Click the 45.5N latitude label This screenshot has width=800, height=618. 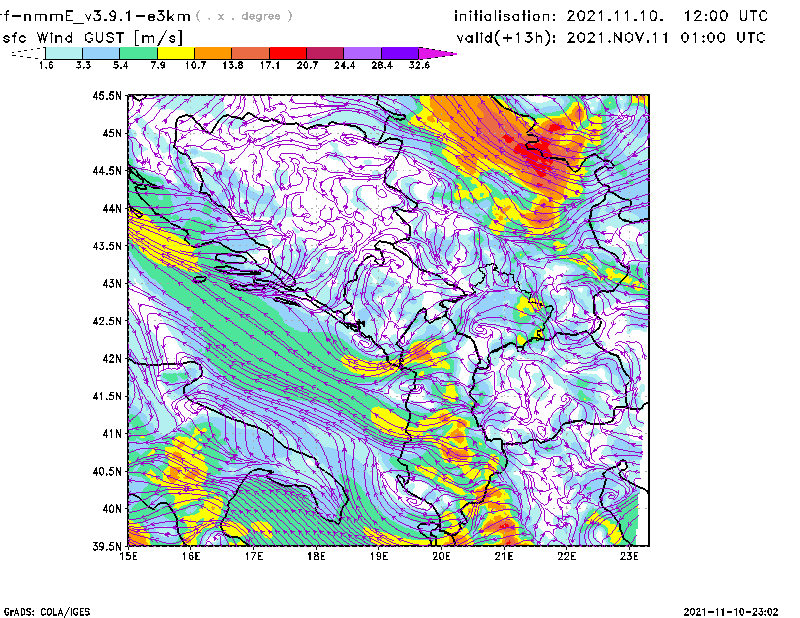pyautogui.click(x=107, y=95)
